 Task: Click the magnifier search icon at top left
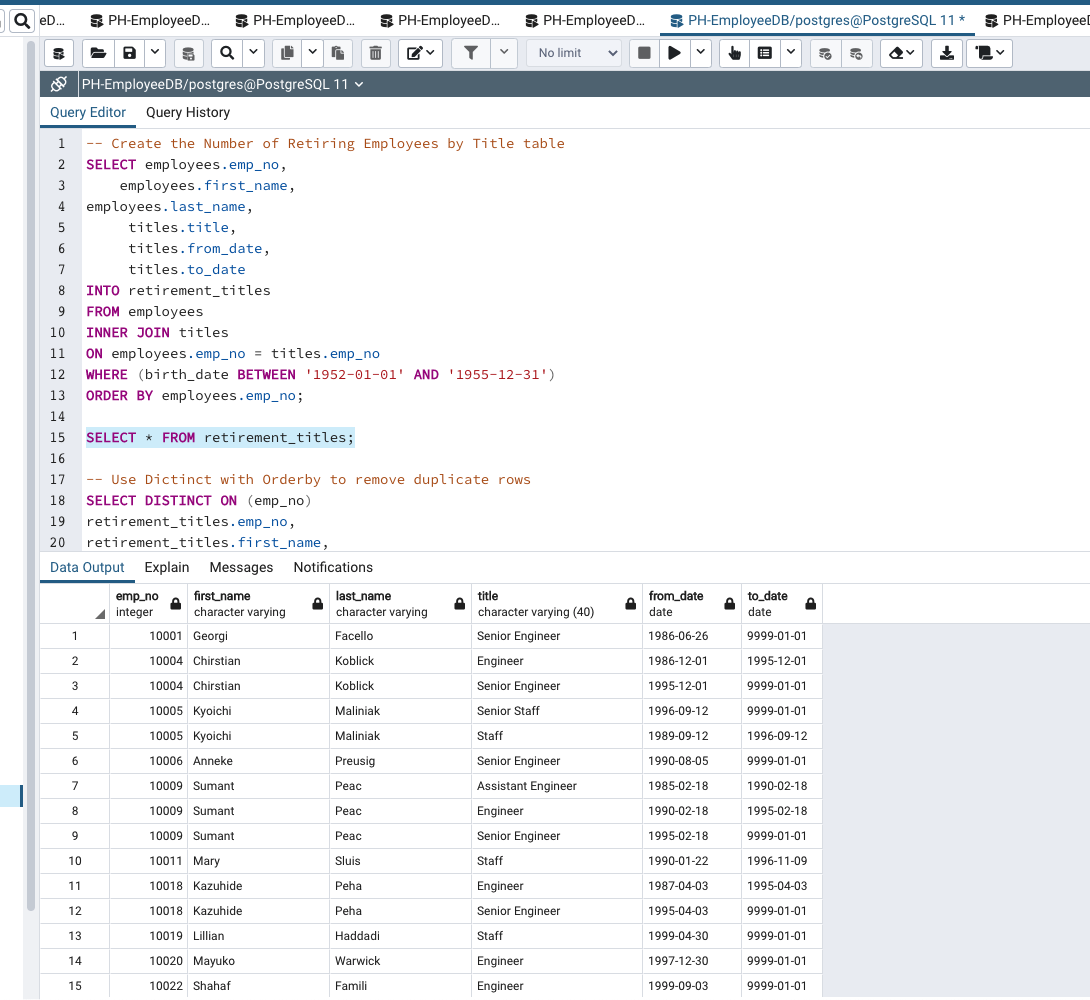pyautogui.click(x=22, y=21)
